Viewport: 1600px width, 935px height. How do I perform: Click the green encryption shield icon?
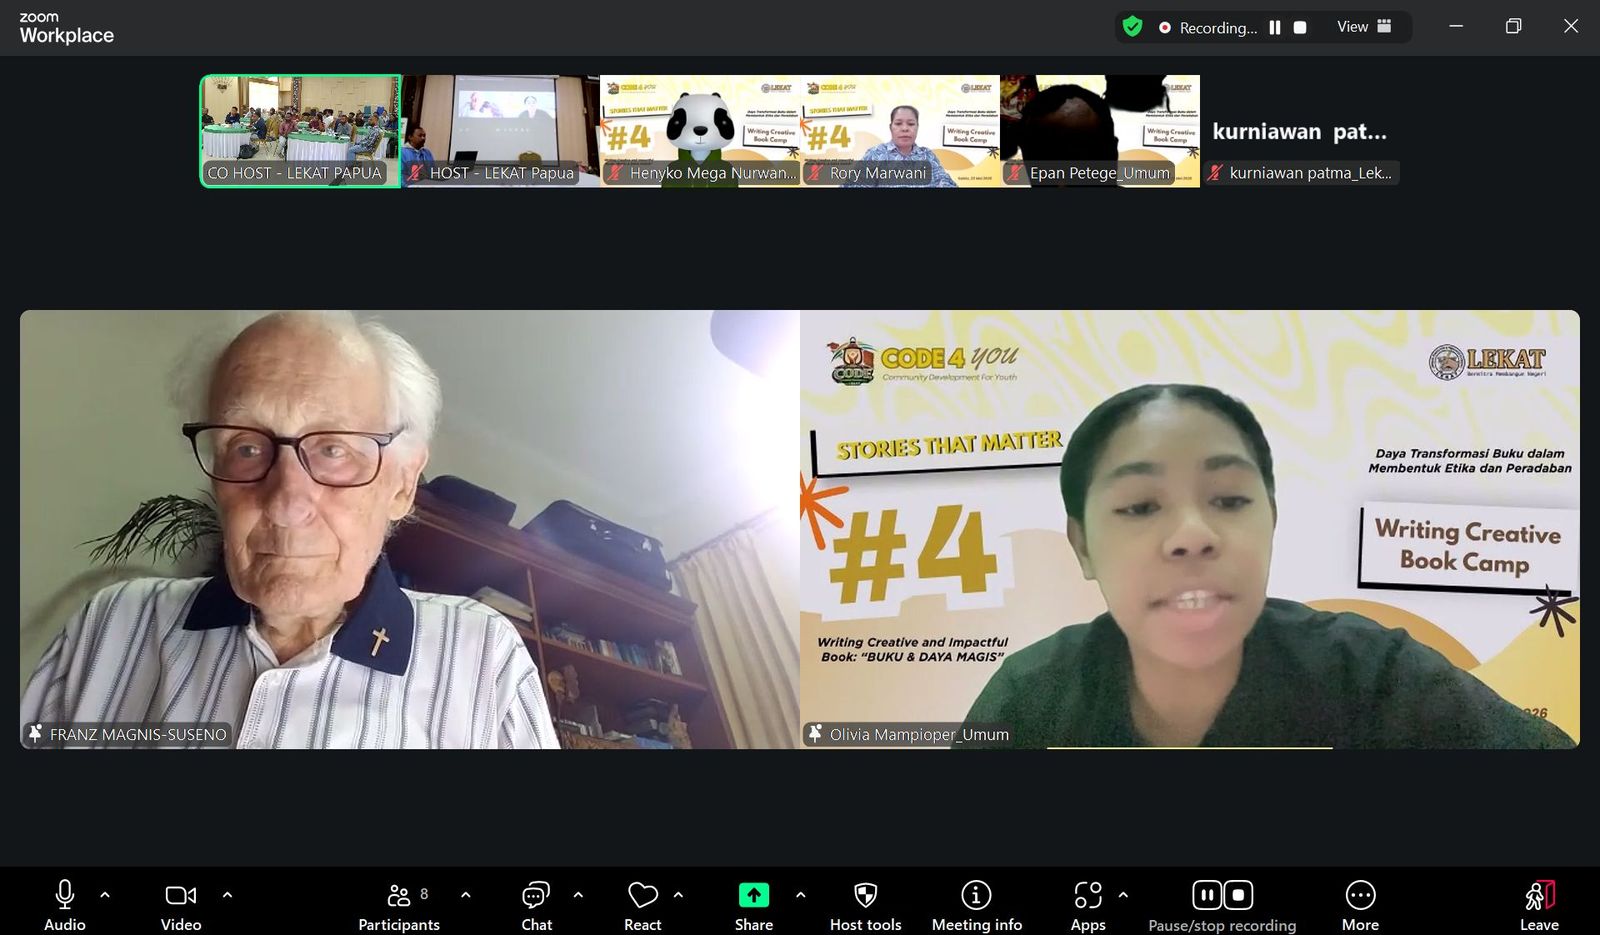point(1132,27)
